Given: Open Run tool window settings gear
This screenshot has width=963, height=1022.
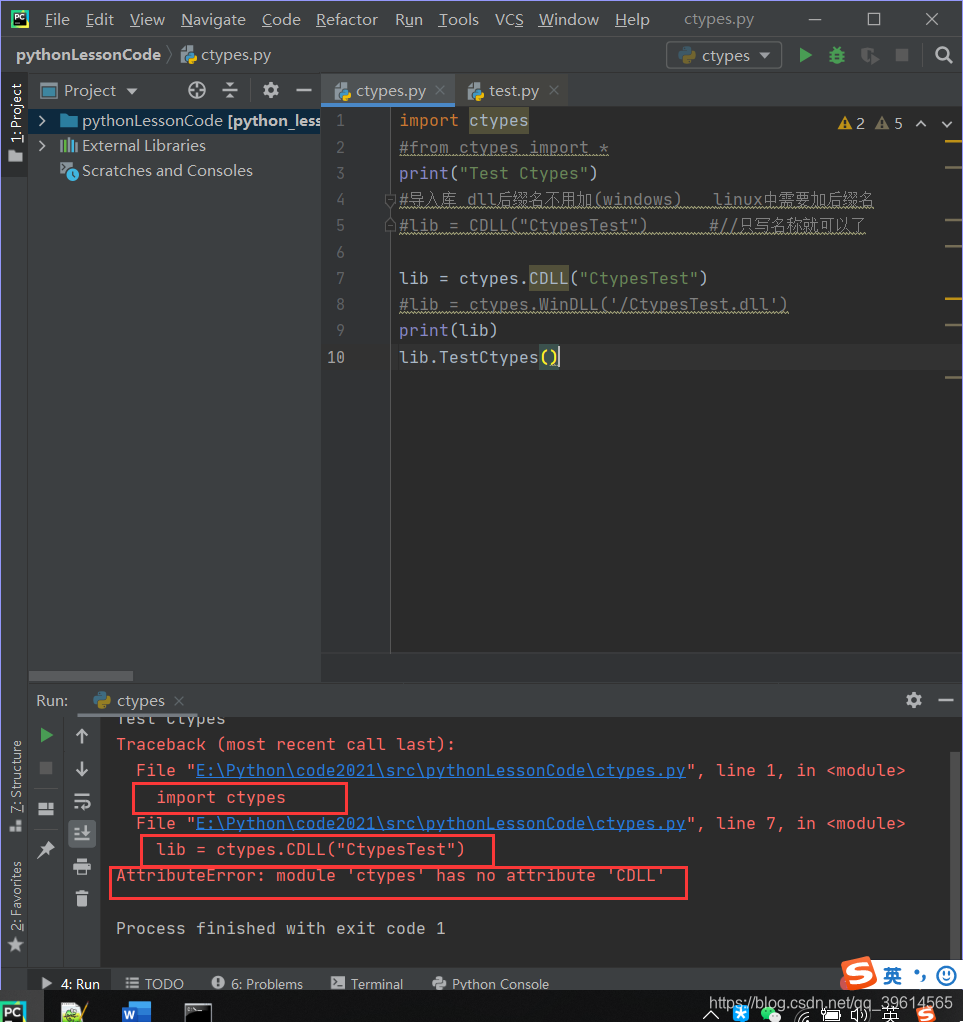Looking at the screenshot, I should pos(913,700).
